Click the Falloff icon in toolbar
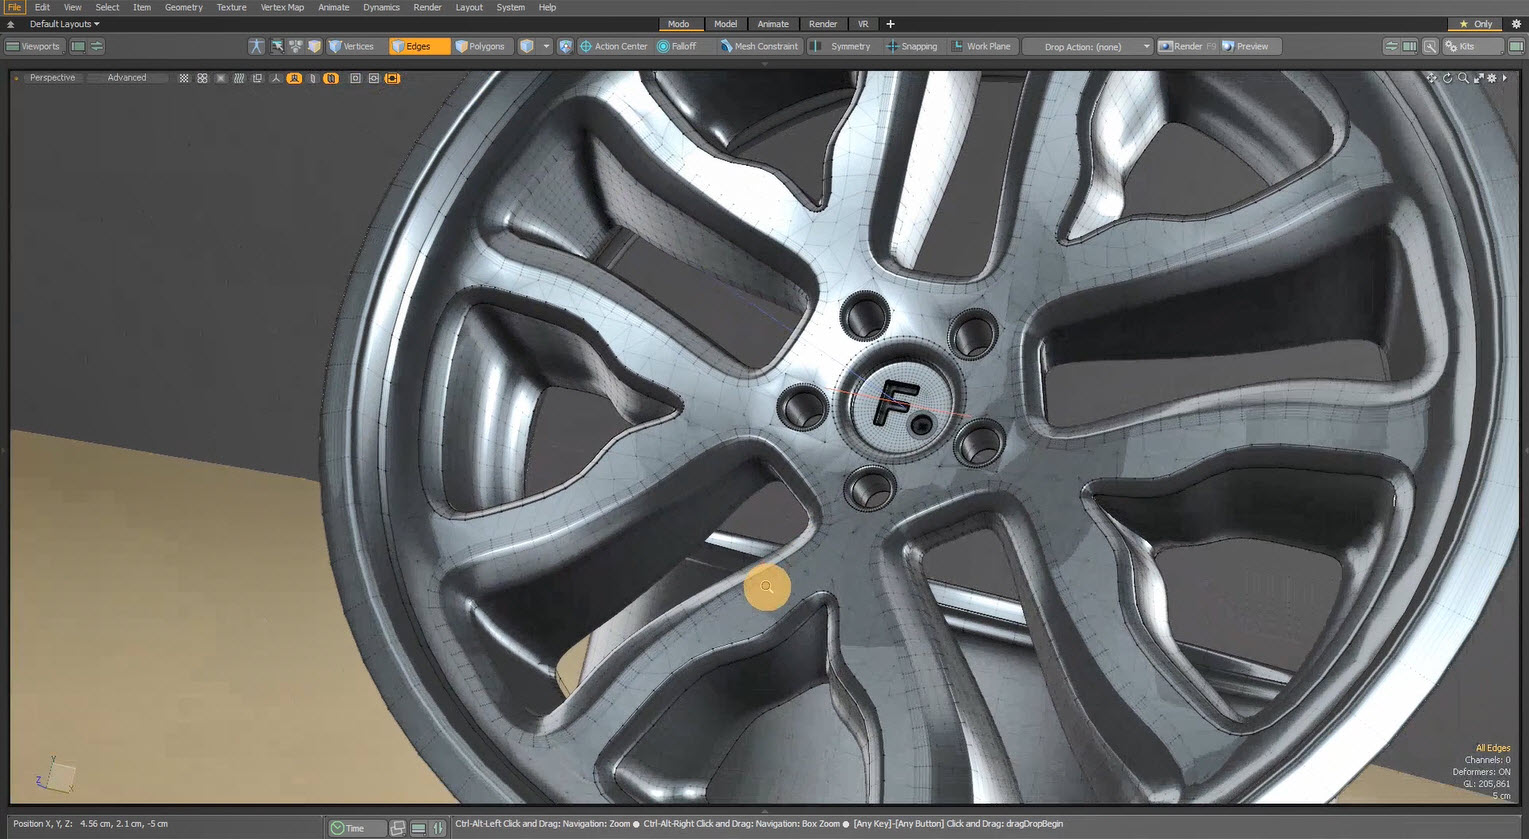Screen dimensions: 1529x839 [x=663, y=46]
